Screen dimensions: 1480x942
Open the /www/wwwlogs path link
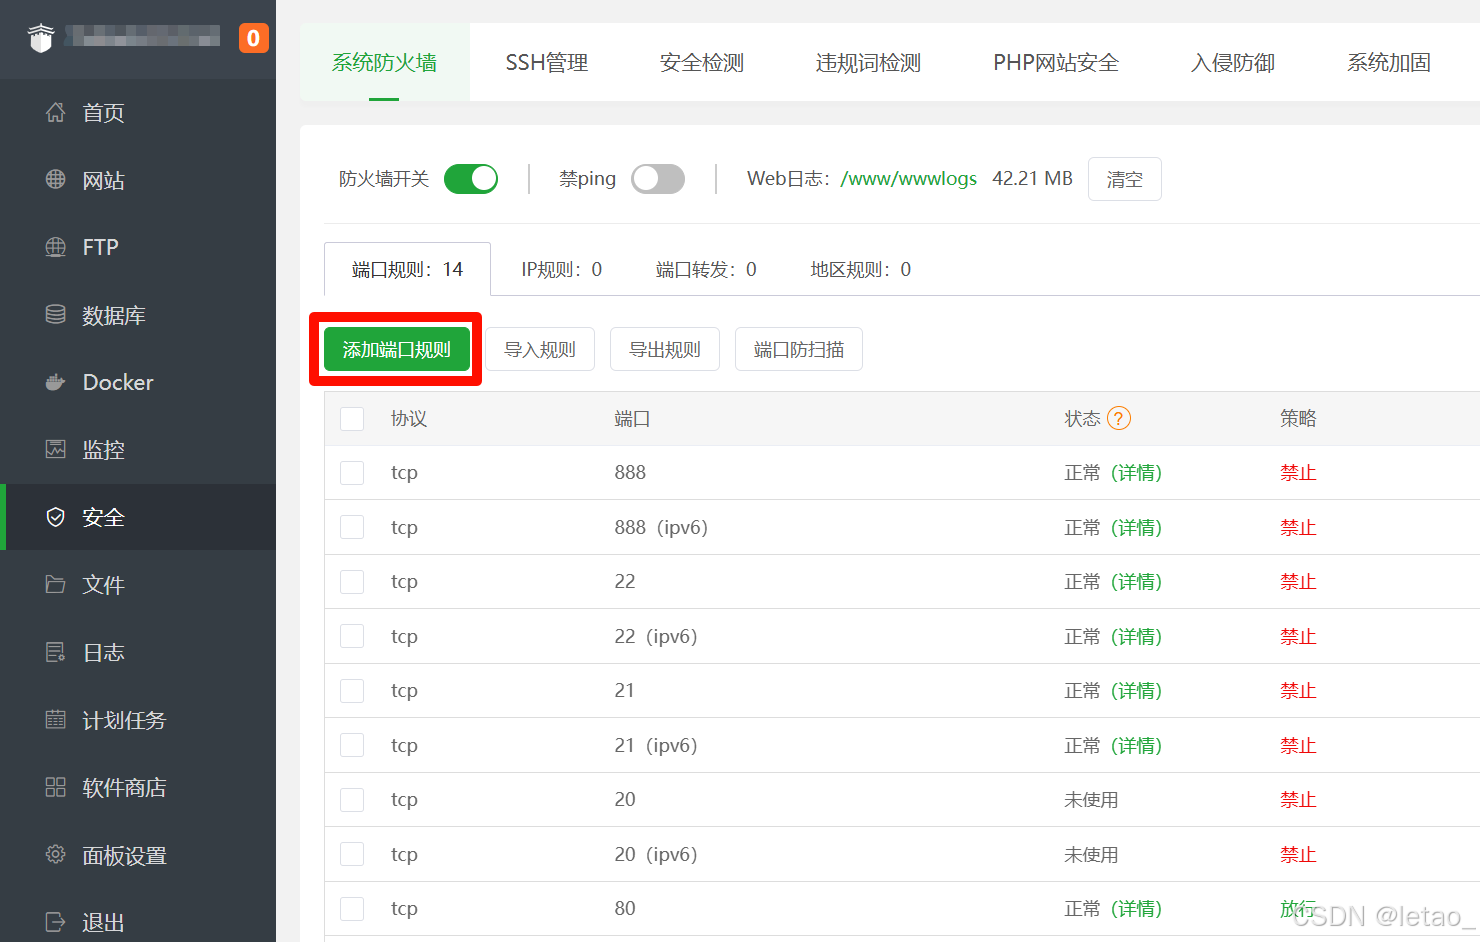(x=909, y=179)
